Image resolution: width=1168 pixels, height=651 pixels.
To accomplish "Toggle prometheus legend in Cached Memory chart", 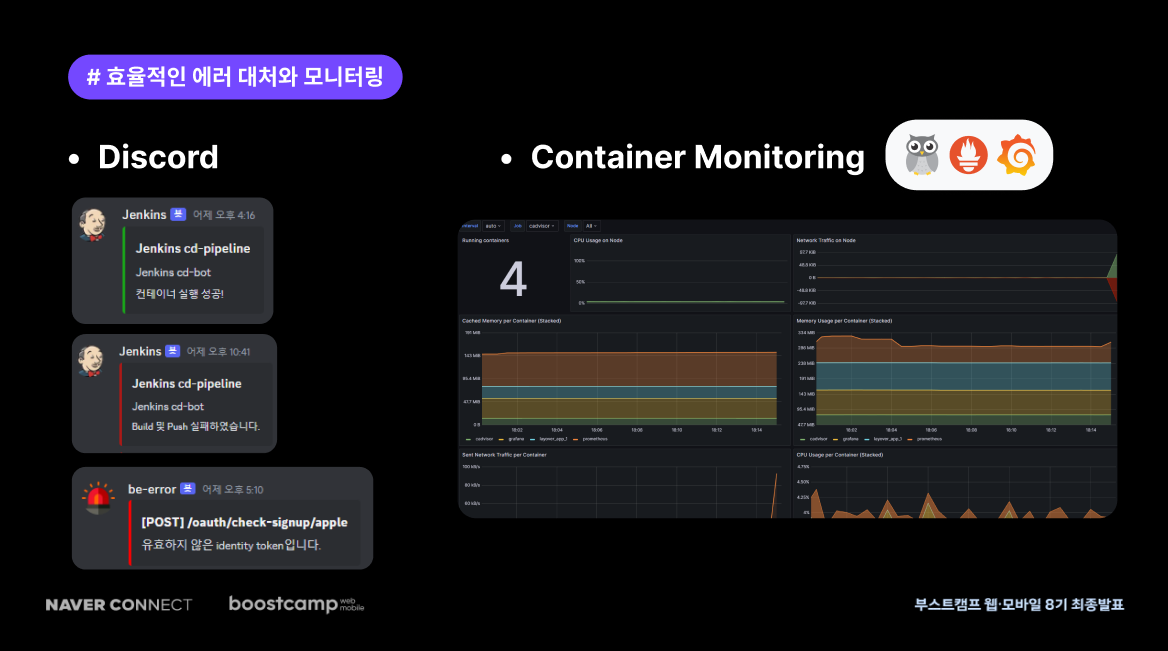I will coord(591,439).
